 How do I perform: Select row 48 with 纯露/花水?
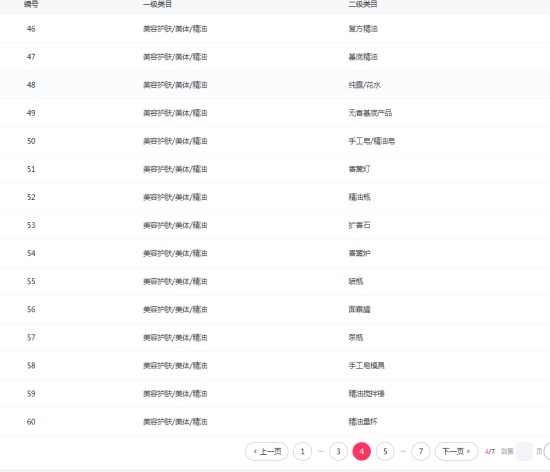click(x=275, y=85)
